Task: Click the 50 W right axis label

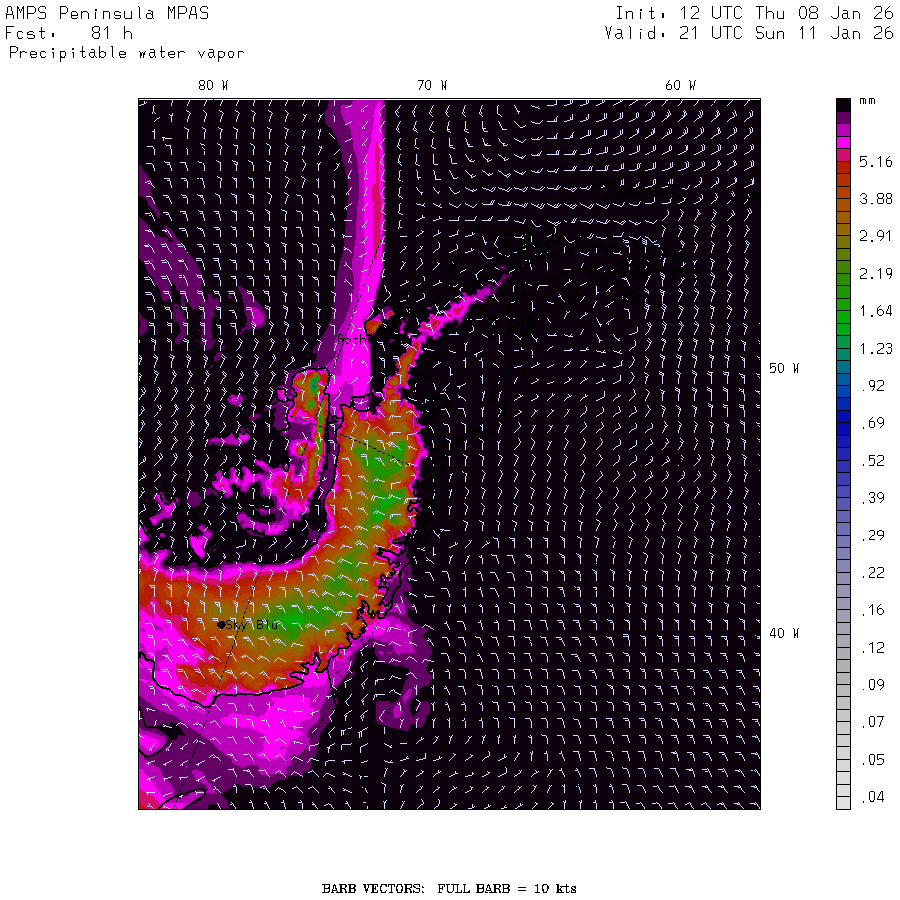Action: coord(783,368)
